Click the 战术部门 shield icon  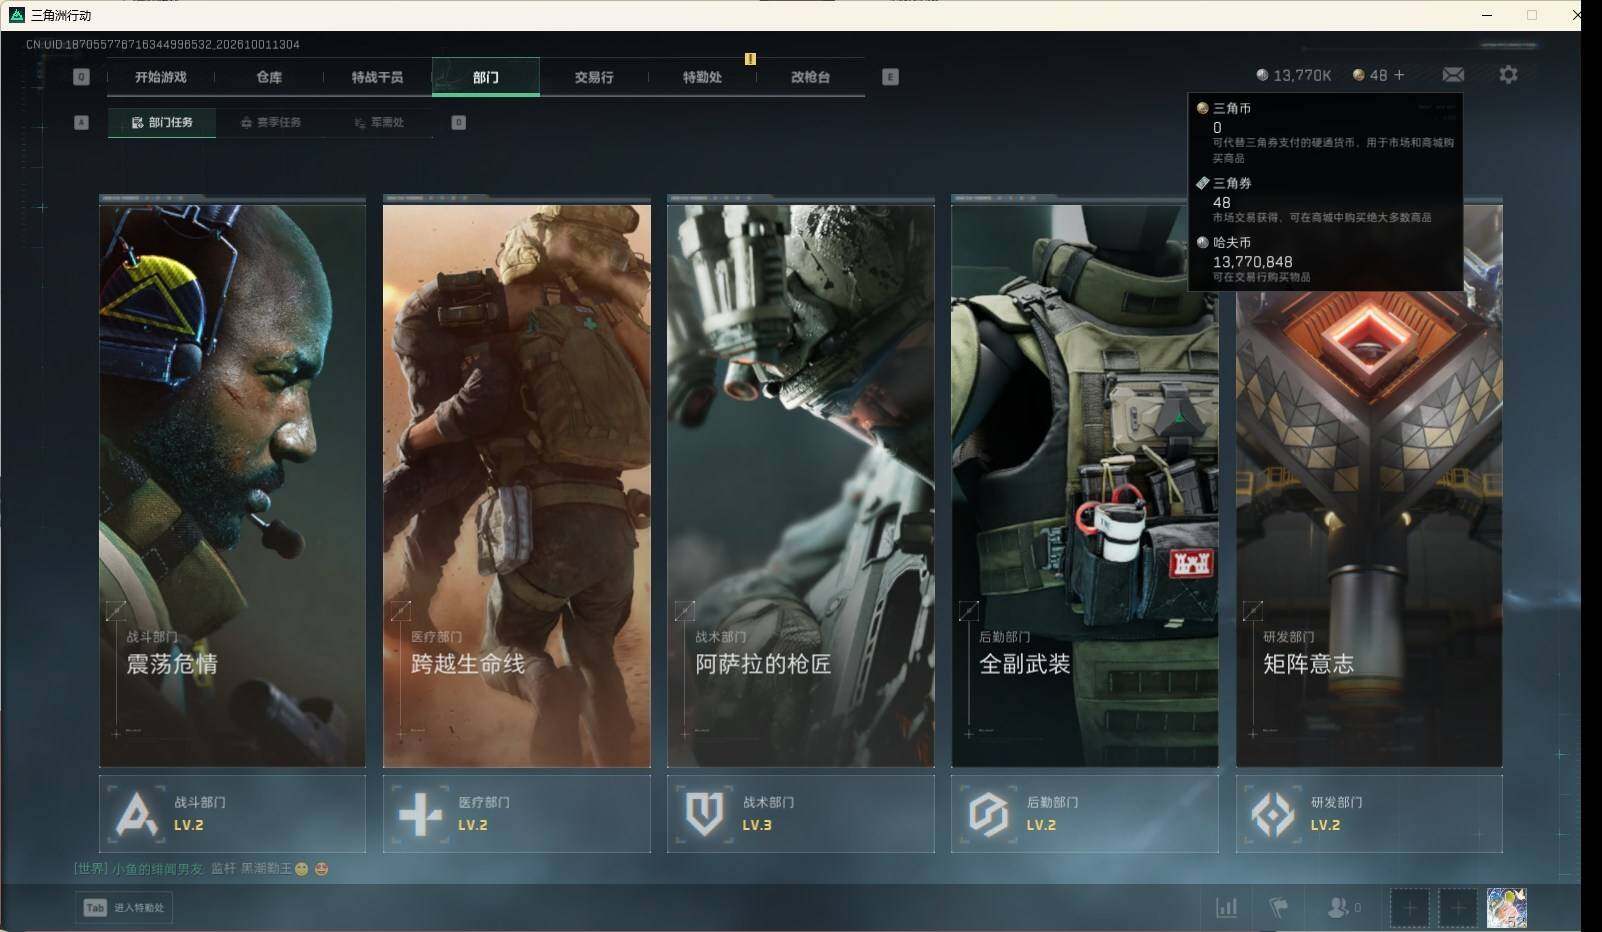[x=704, y=814]
